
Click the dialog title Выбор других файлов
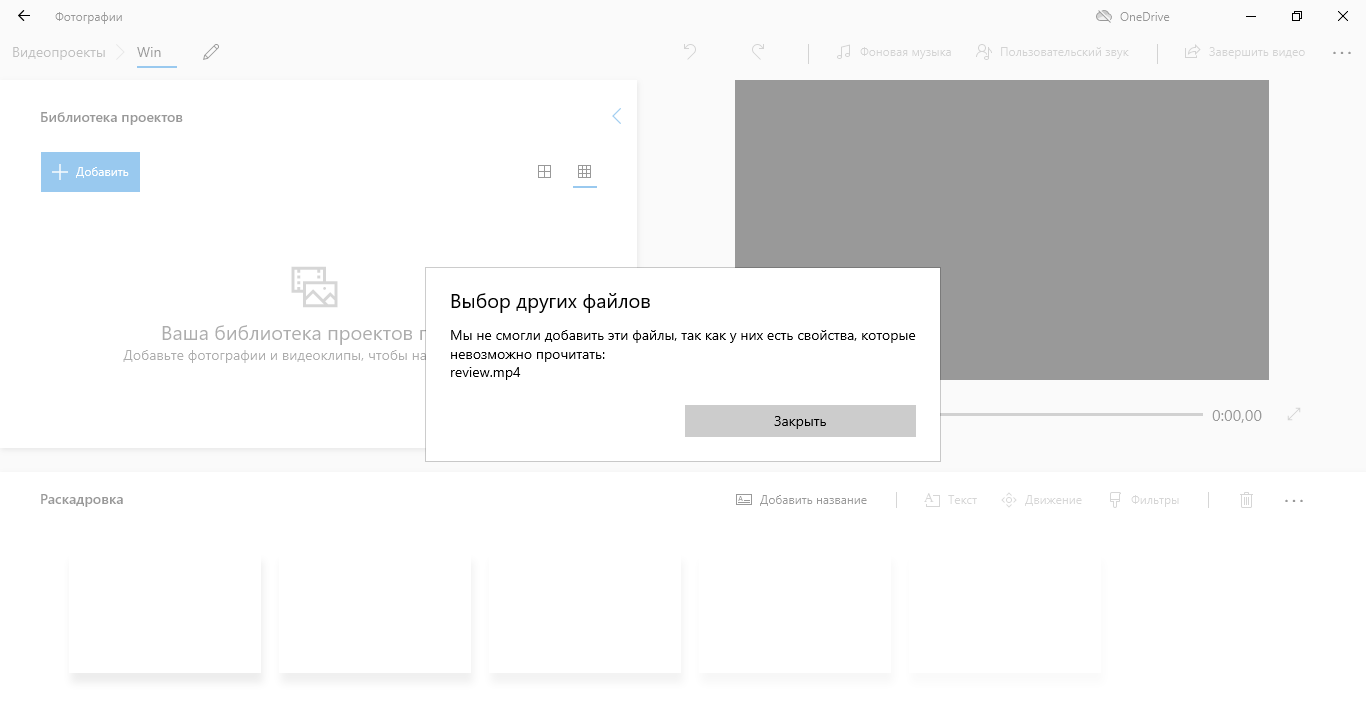(x=550, y=301)
